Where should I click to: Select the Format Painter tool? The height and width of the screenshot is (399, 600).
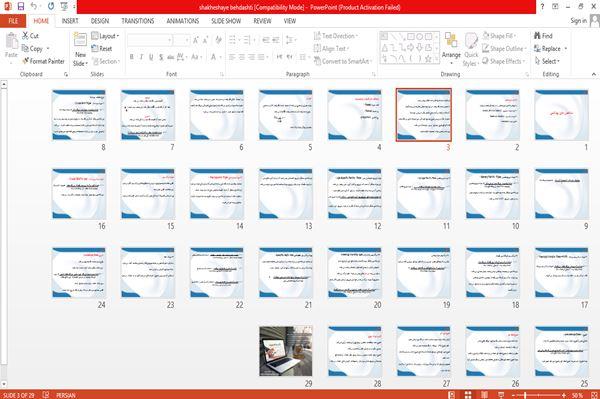coord(43,61)
